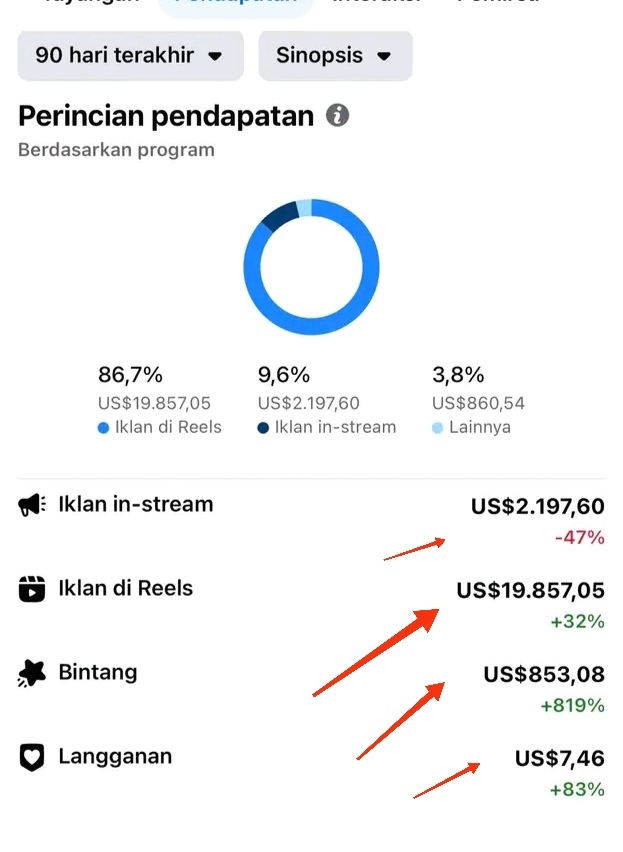Click the US$2.197,60 in-stream amount

pos(537,507)
